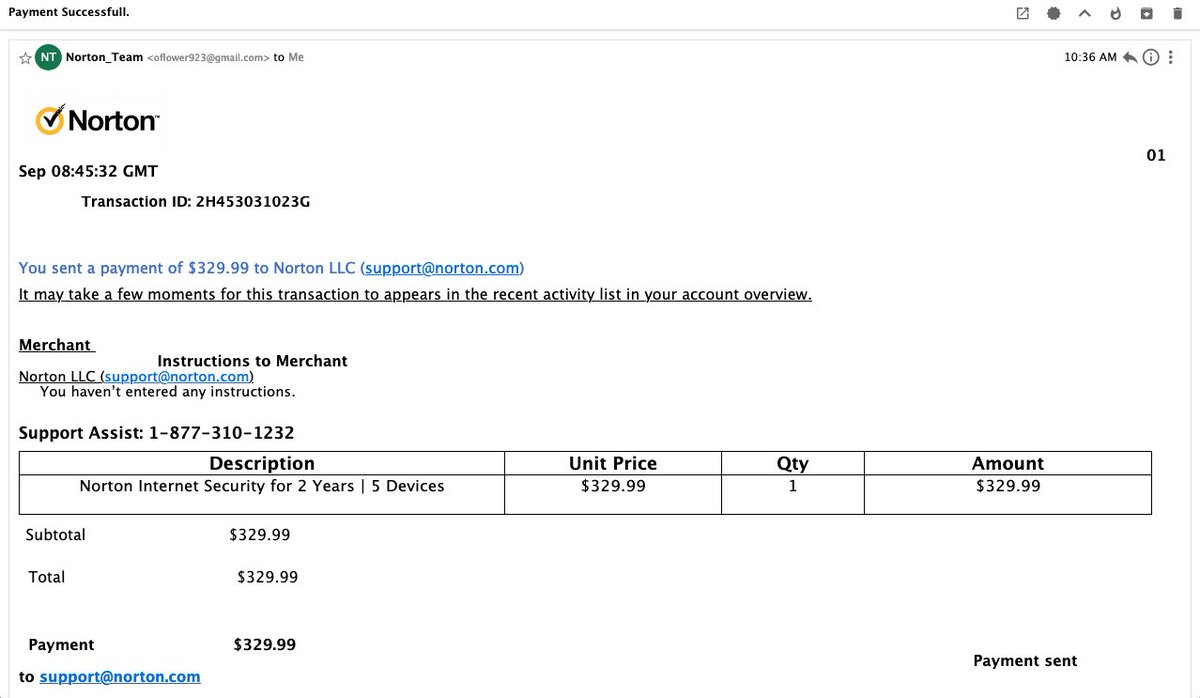1200x698 pixels.
Task: Open the support@norton.com link after "to" at the bottom
Action: pyautogui.click(x=120, y=677)
